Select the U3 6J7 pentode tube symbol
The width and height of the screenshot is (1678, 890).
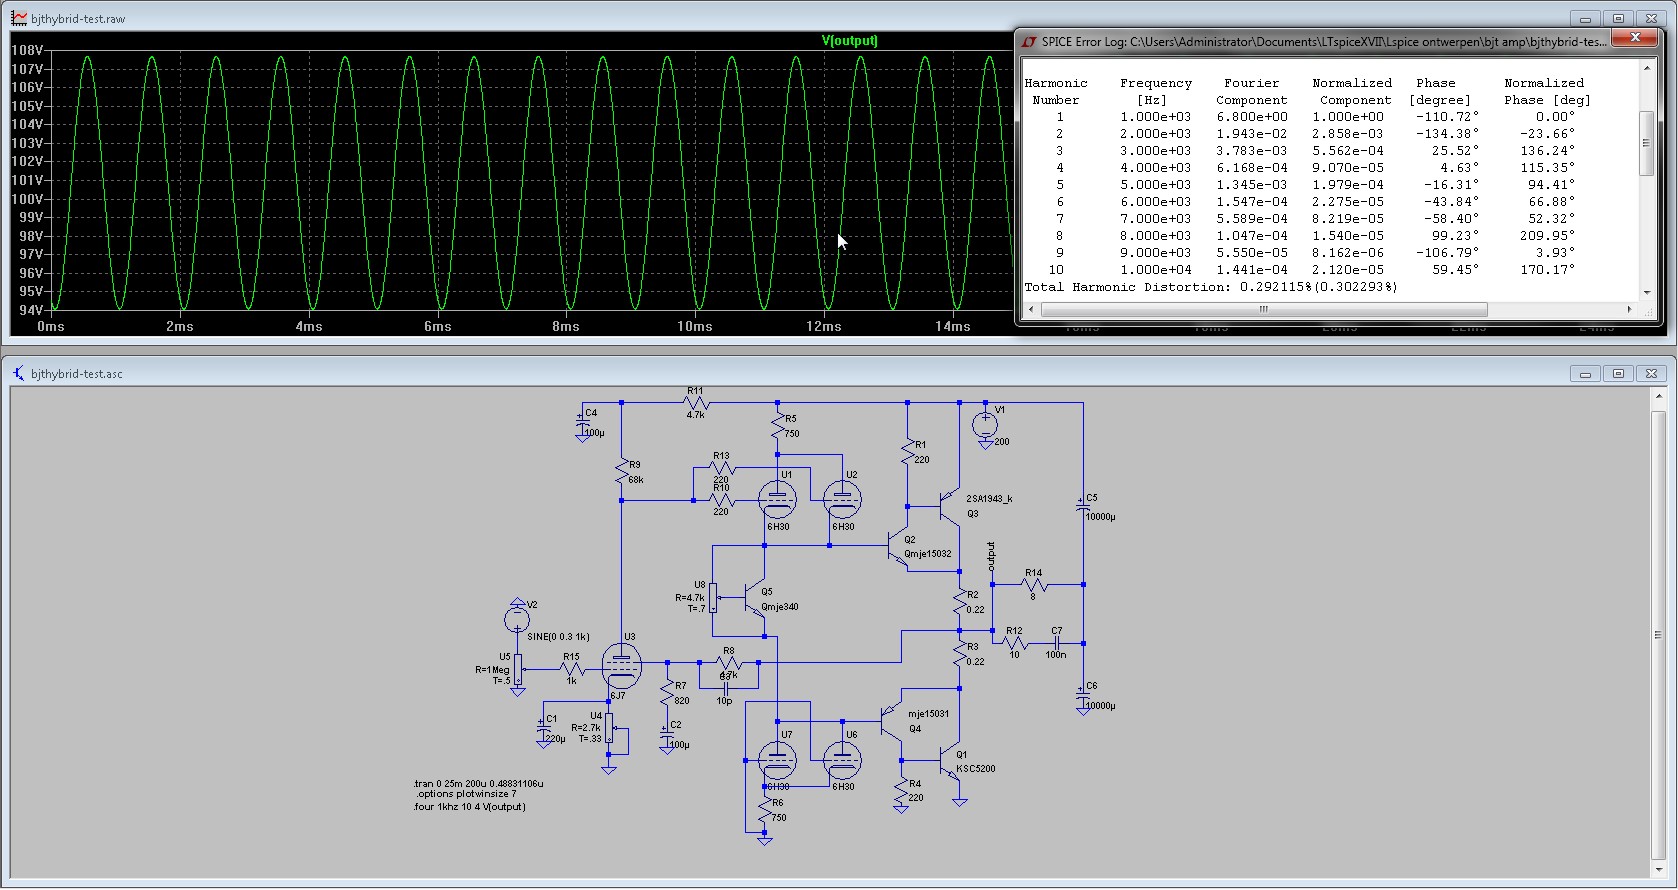click(621, 665)
